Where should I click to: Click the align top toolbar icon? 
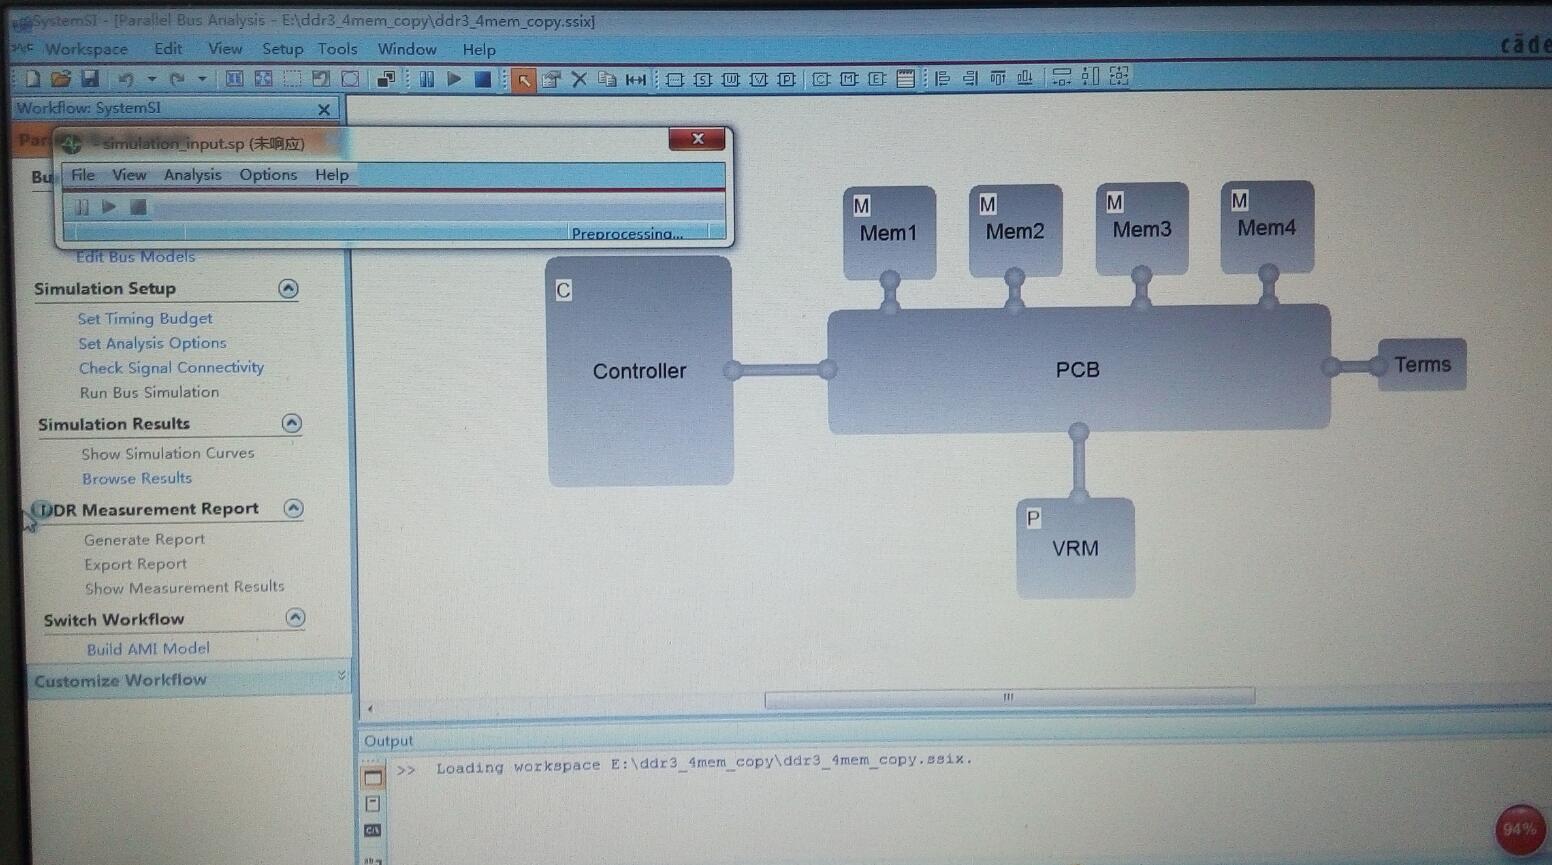click(998, 78)
